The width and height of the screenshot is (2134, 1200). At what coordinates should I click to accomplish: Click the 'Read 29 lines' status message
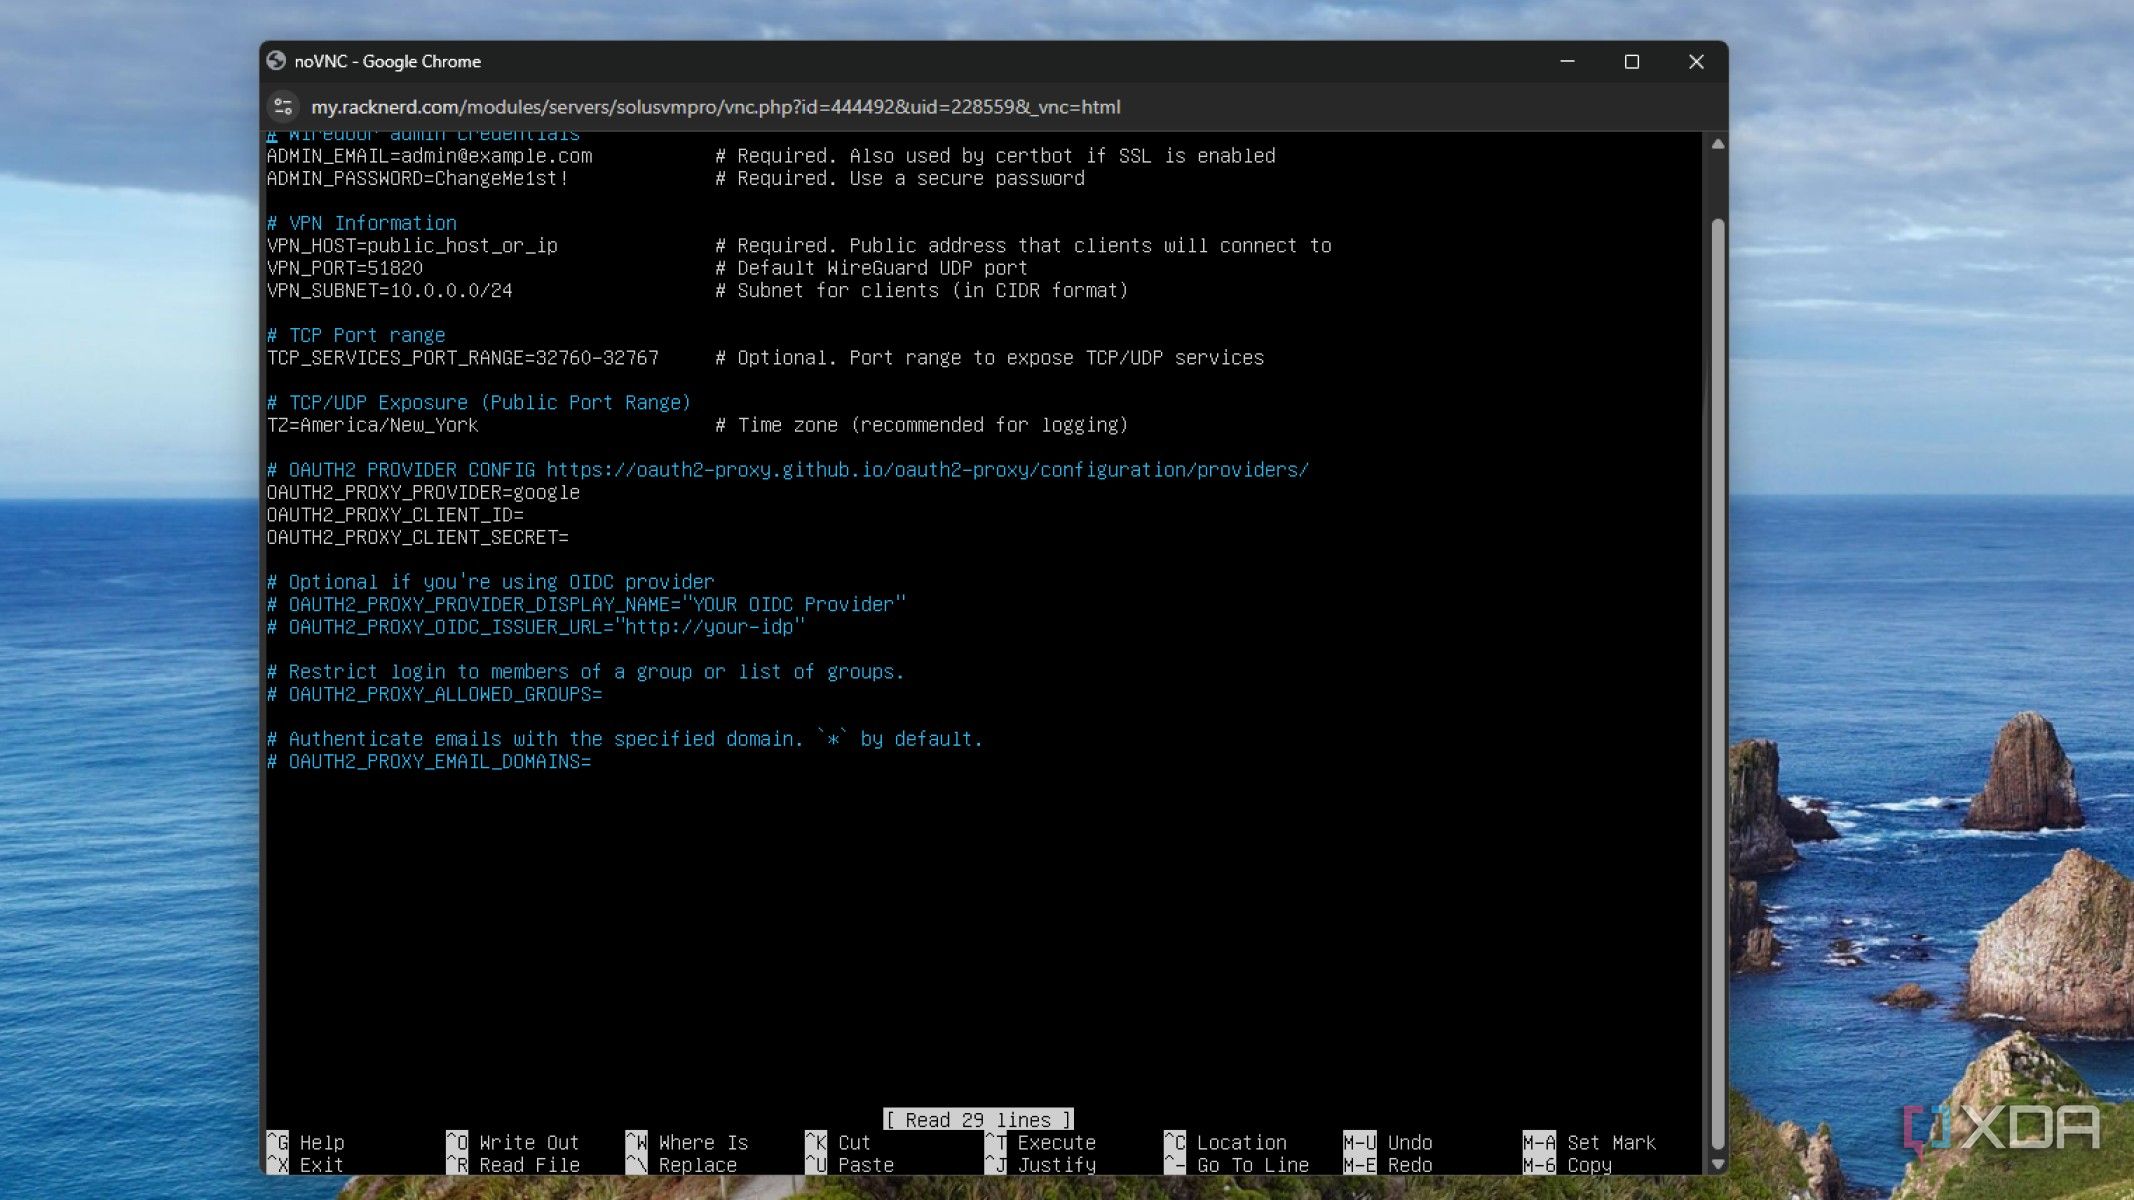(978, 1120)
